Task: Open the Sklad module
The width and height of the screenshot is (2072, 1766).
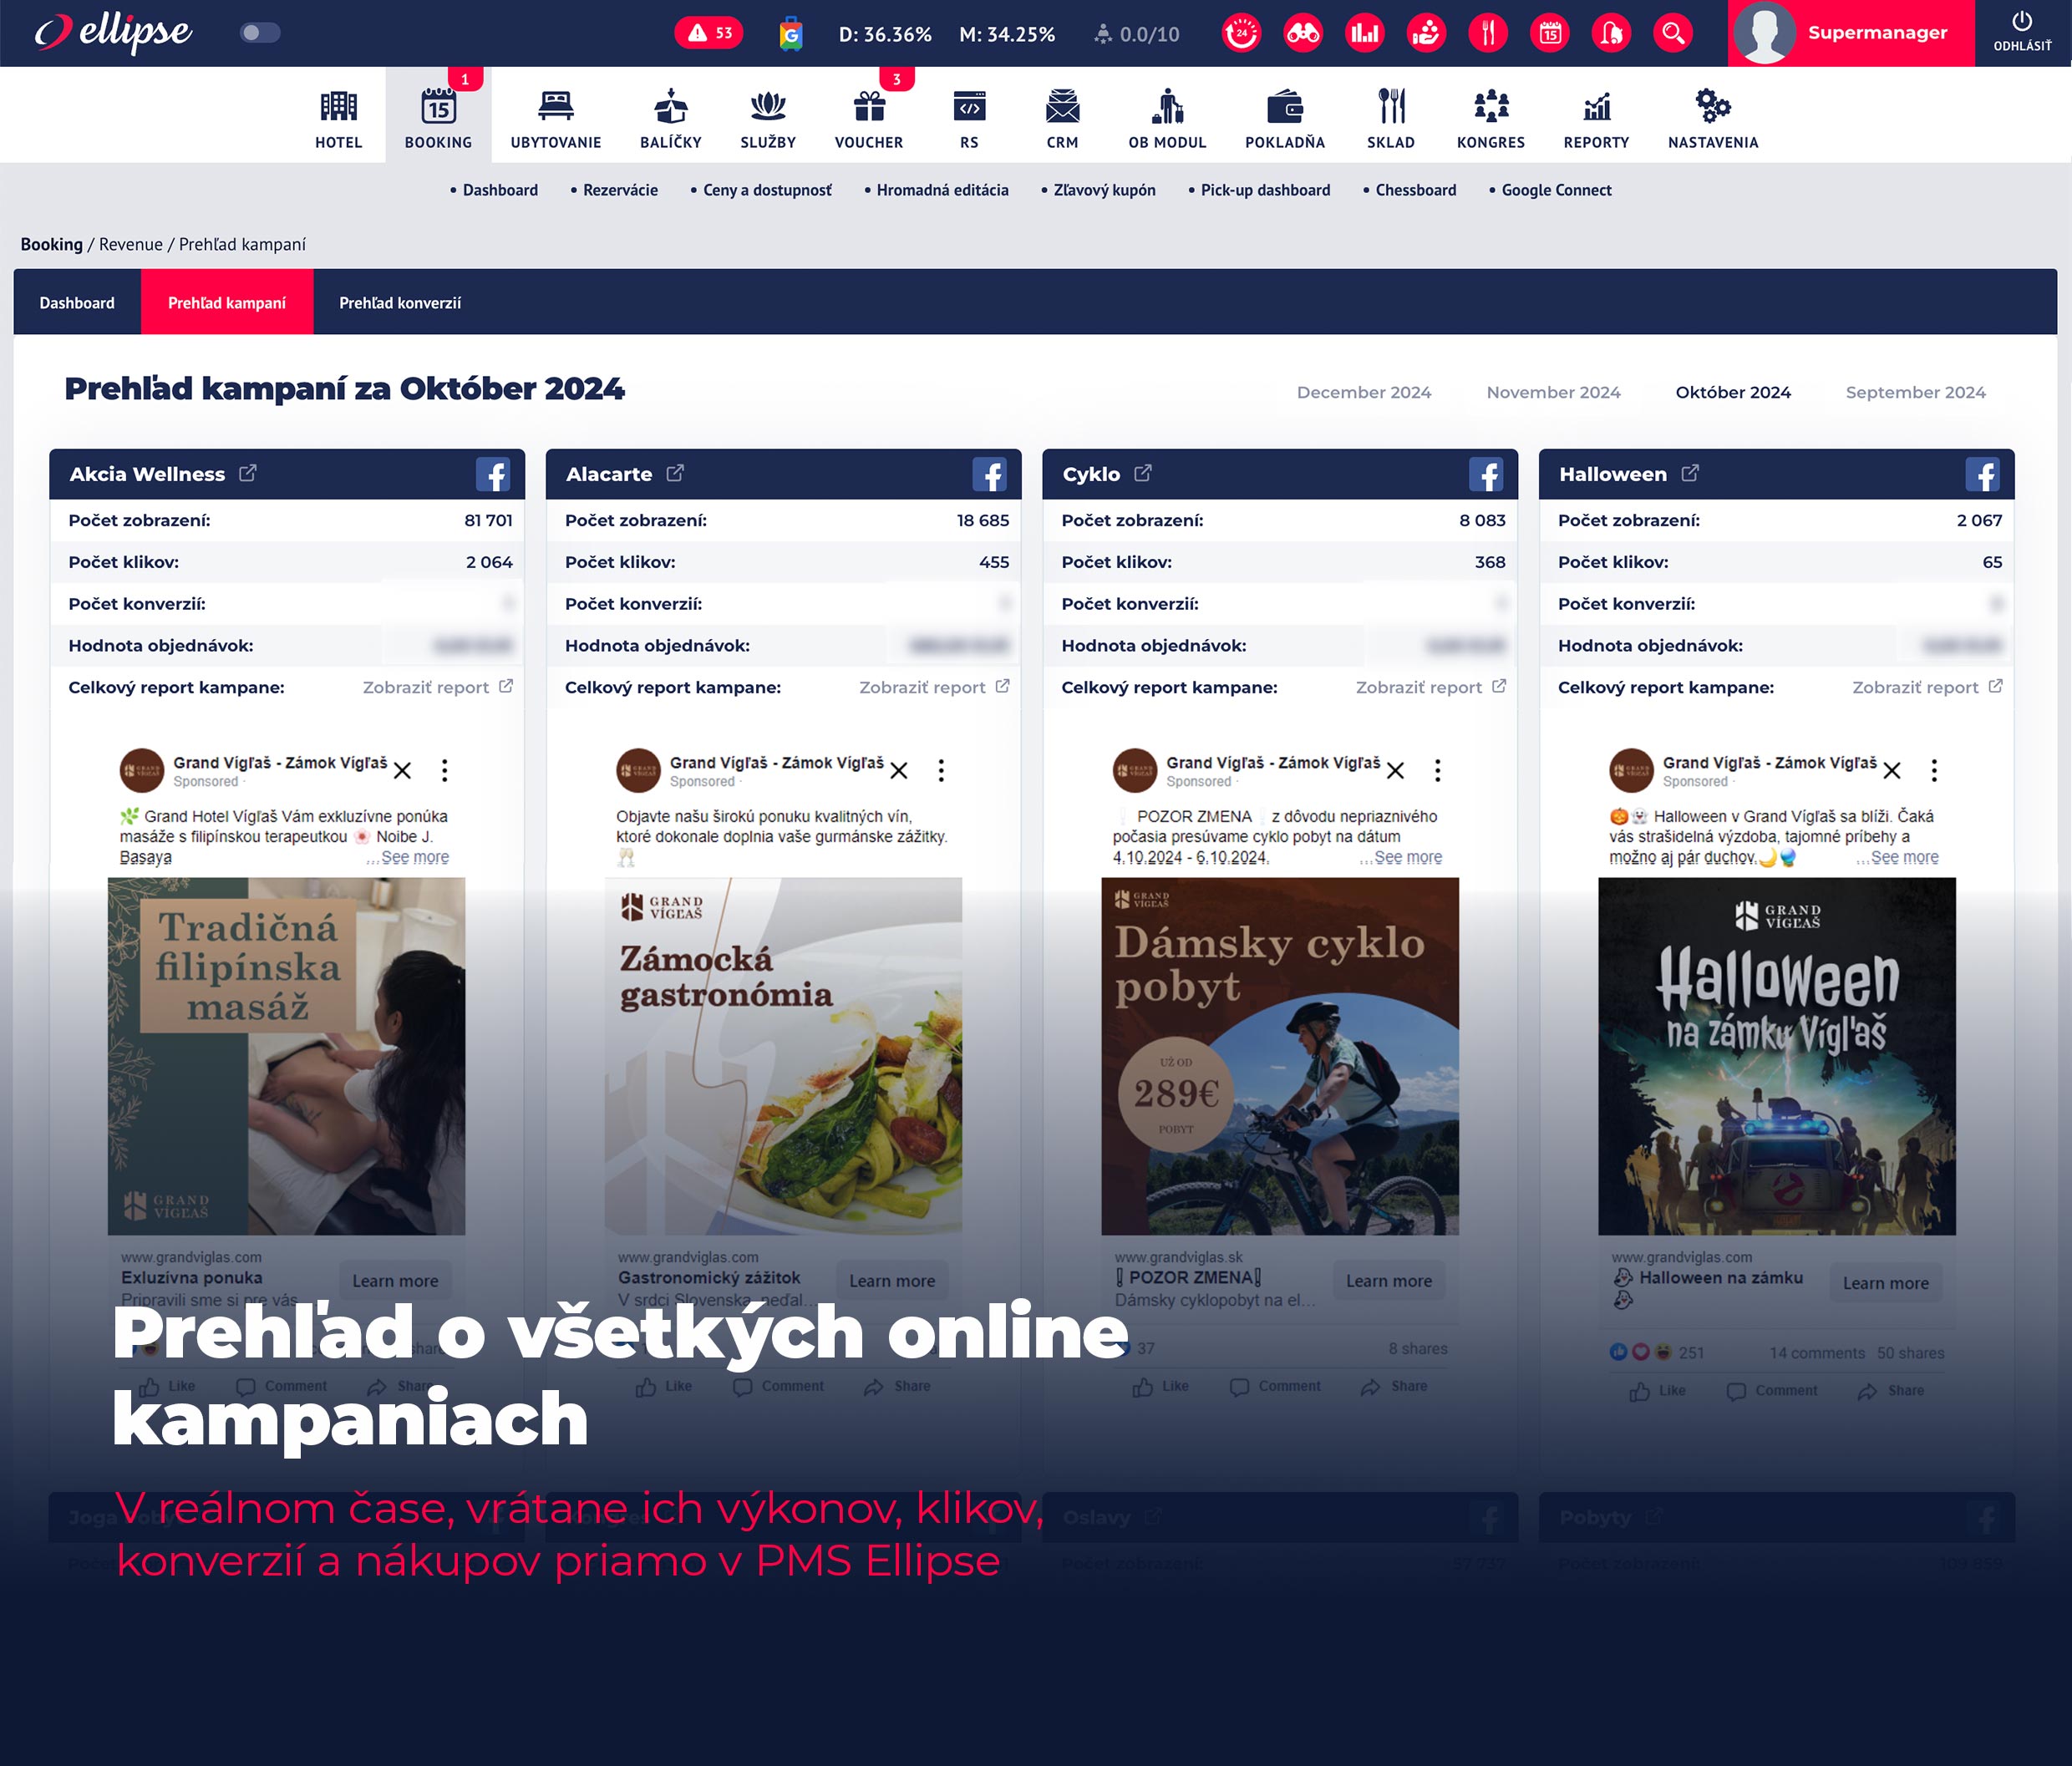Action: [1391, 118]
